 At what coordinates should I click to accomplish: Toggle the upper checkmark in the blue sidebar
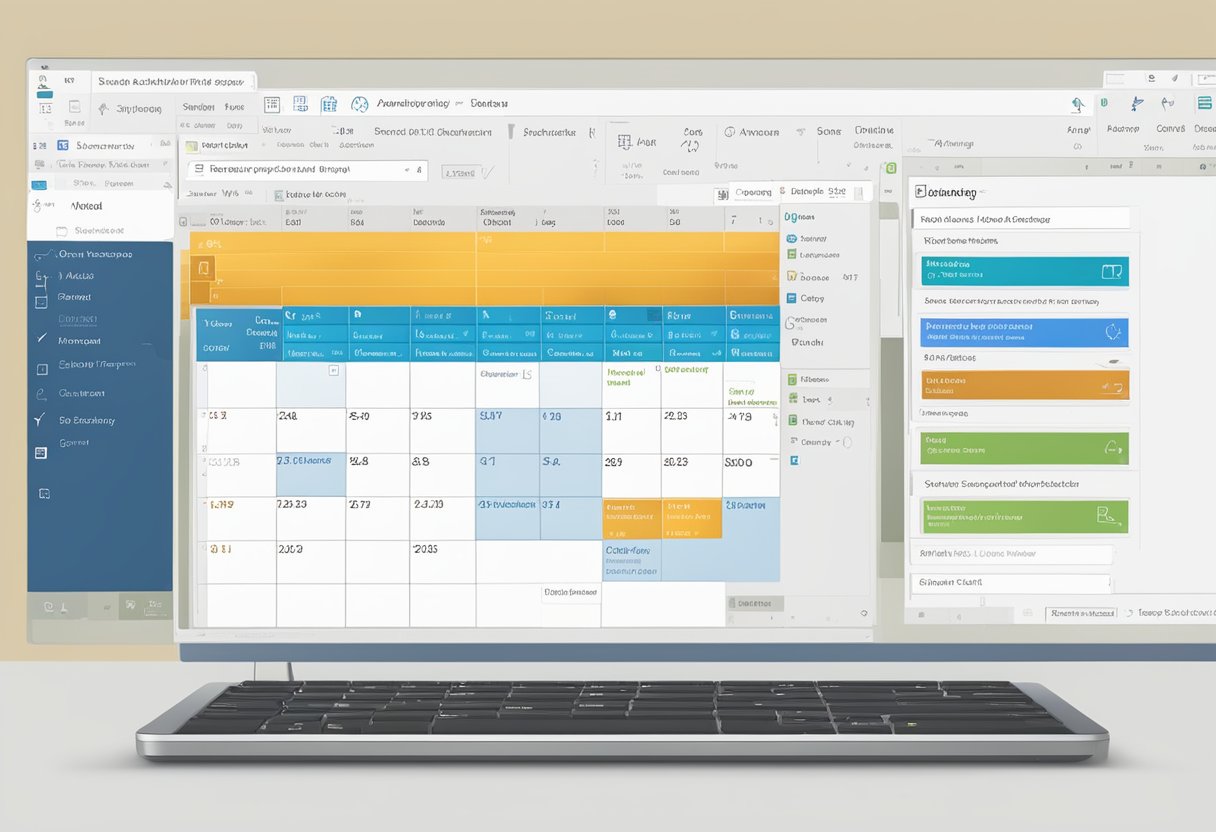pyautogui.click(x=41, y=339)
